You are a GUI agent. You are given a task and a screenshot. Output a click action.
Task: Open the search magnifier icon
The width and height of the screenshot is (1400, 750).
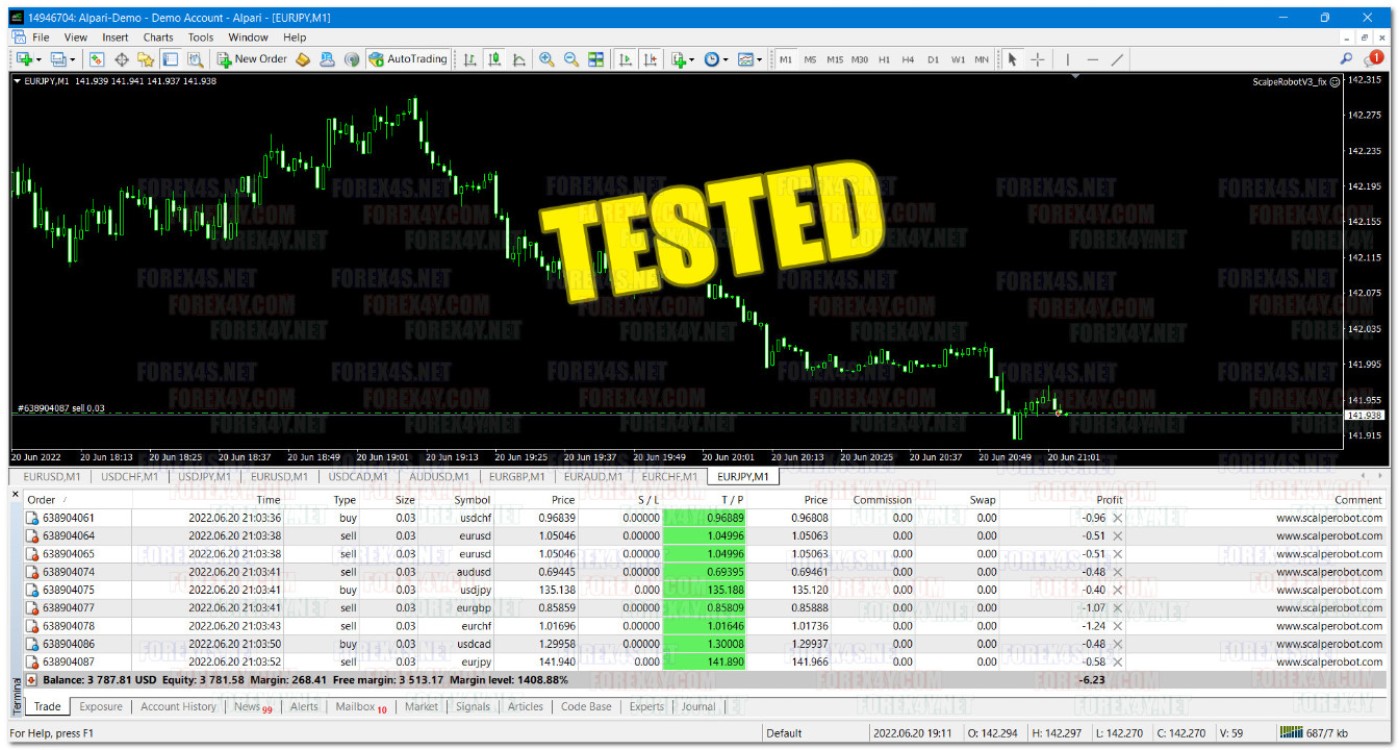[x=1346, y=60]
